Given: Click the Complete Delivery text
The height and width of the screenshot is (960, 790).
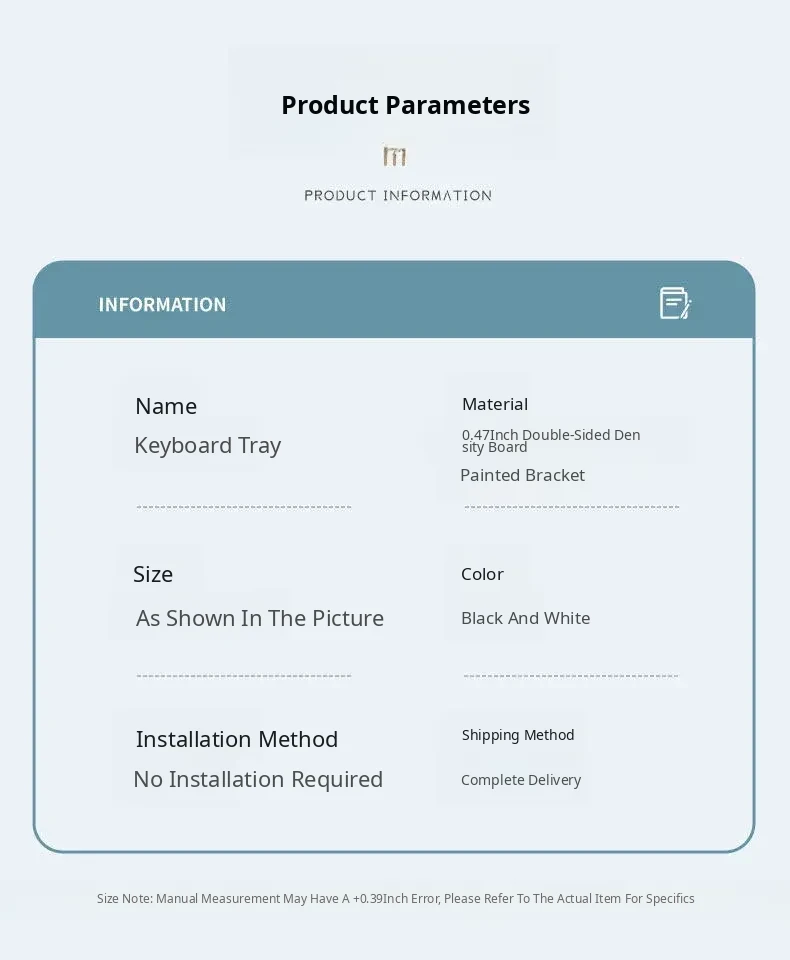Looking at the screenshot, I should click(x=521, y=780).
